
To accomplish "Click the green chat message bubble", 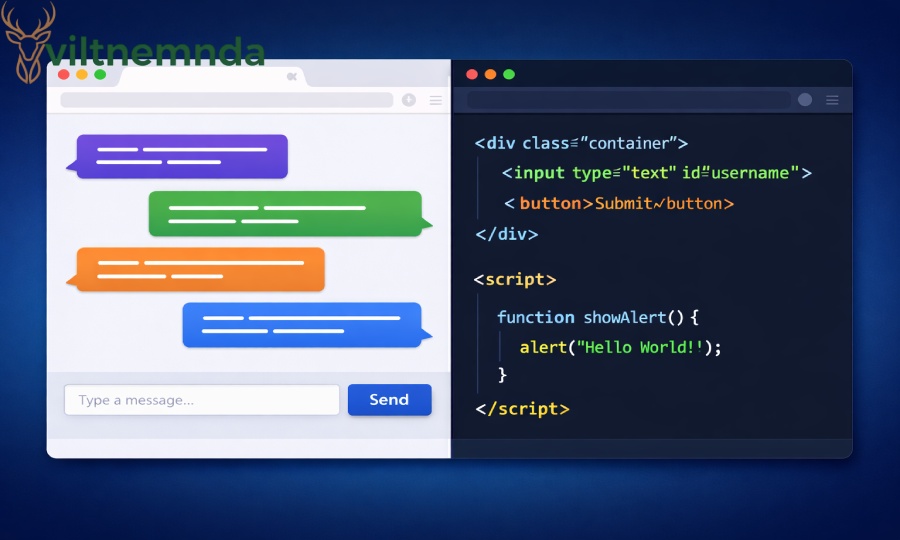I will [290, 213].
